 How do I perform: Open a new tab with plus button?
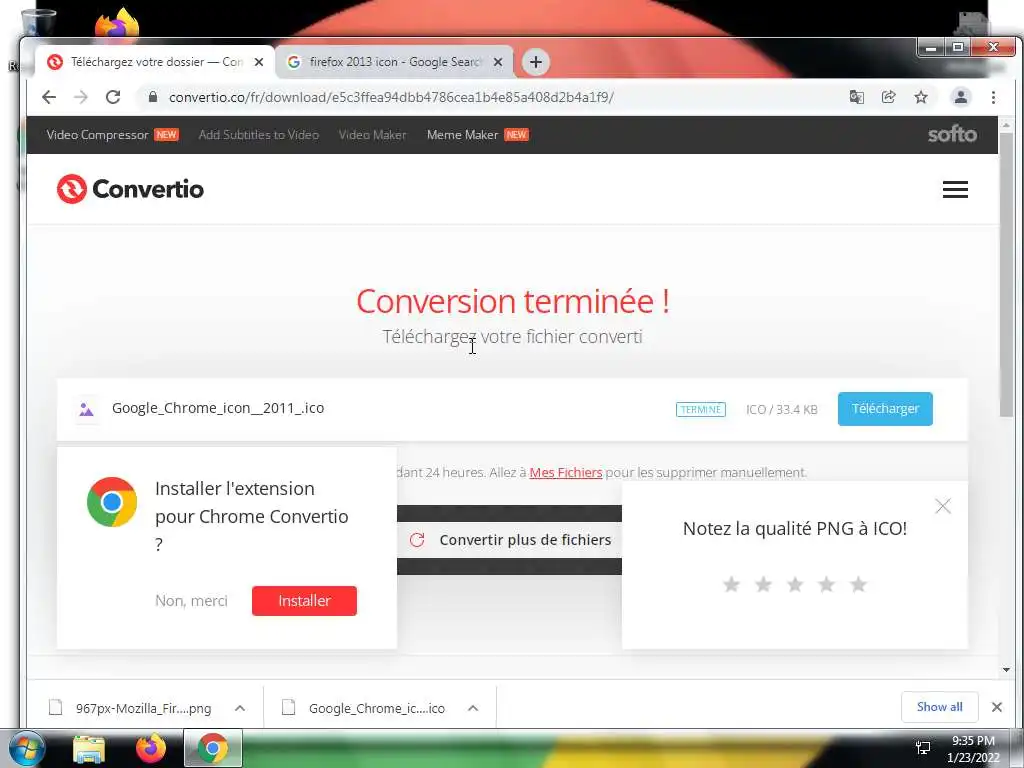tap(536, 62)
